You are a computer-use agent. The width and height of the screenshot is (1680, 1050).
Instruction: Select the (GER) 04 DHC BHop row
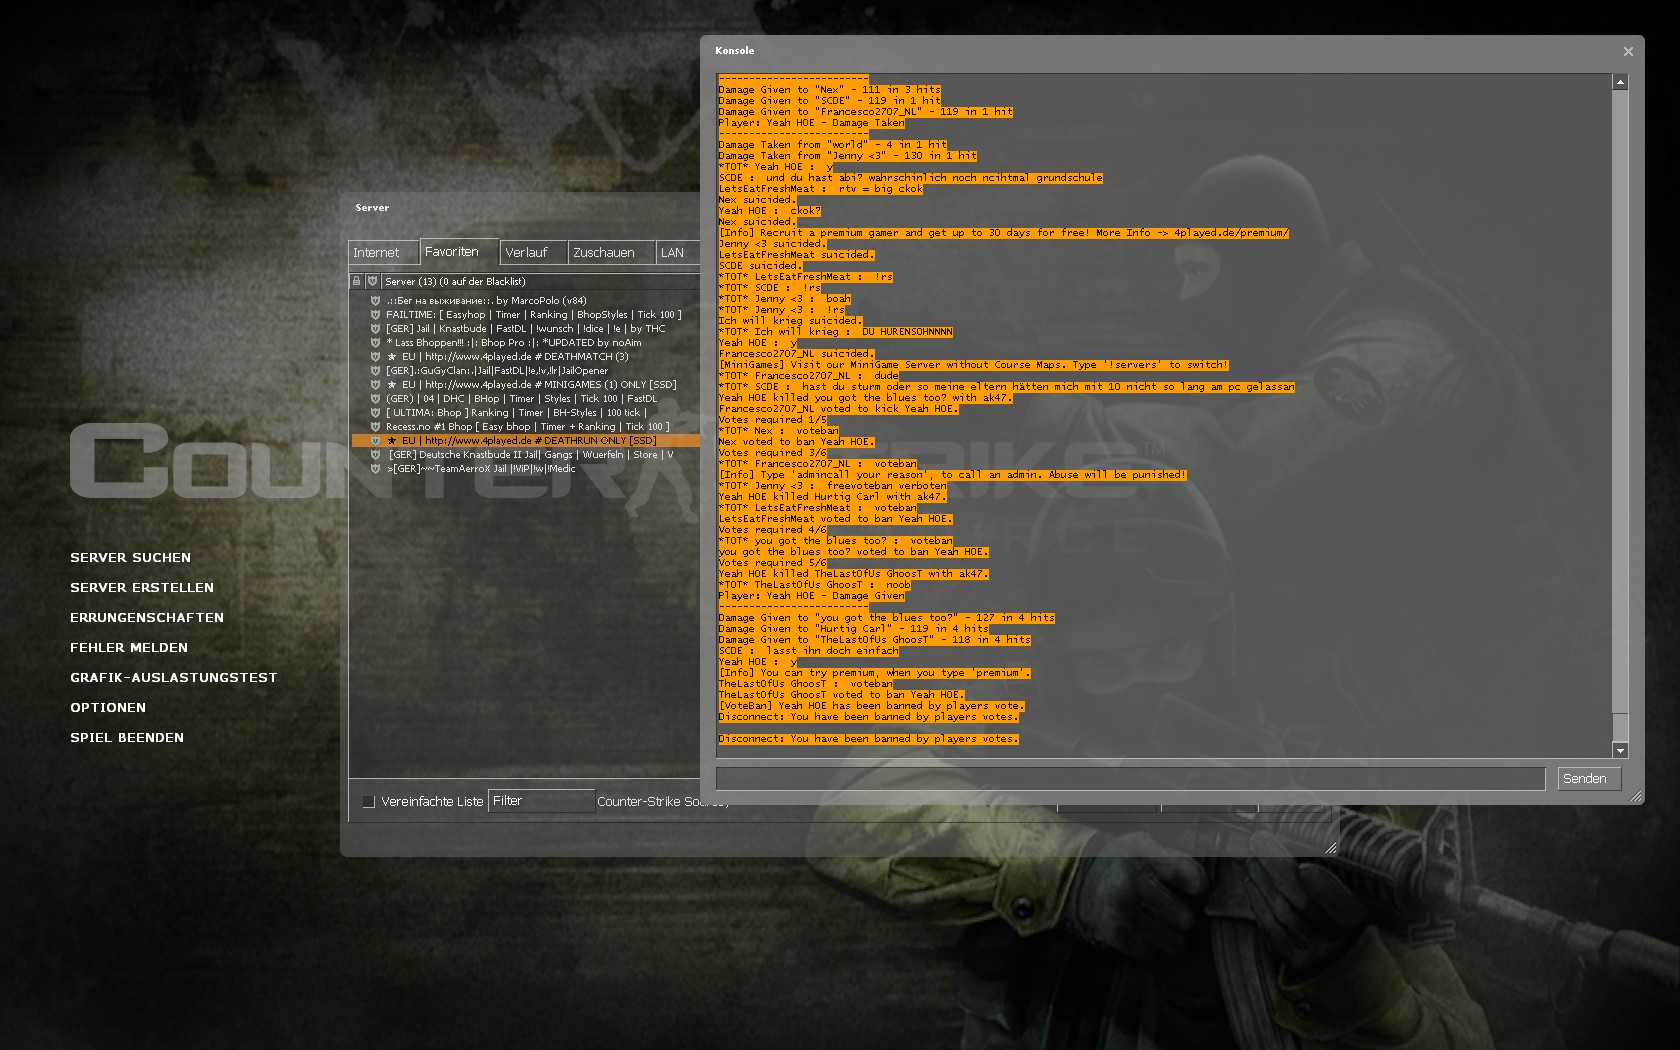(x=525, y=398)
